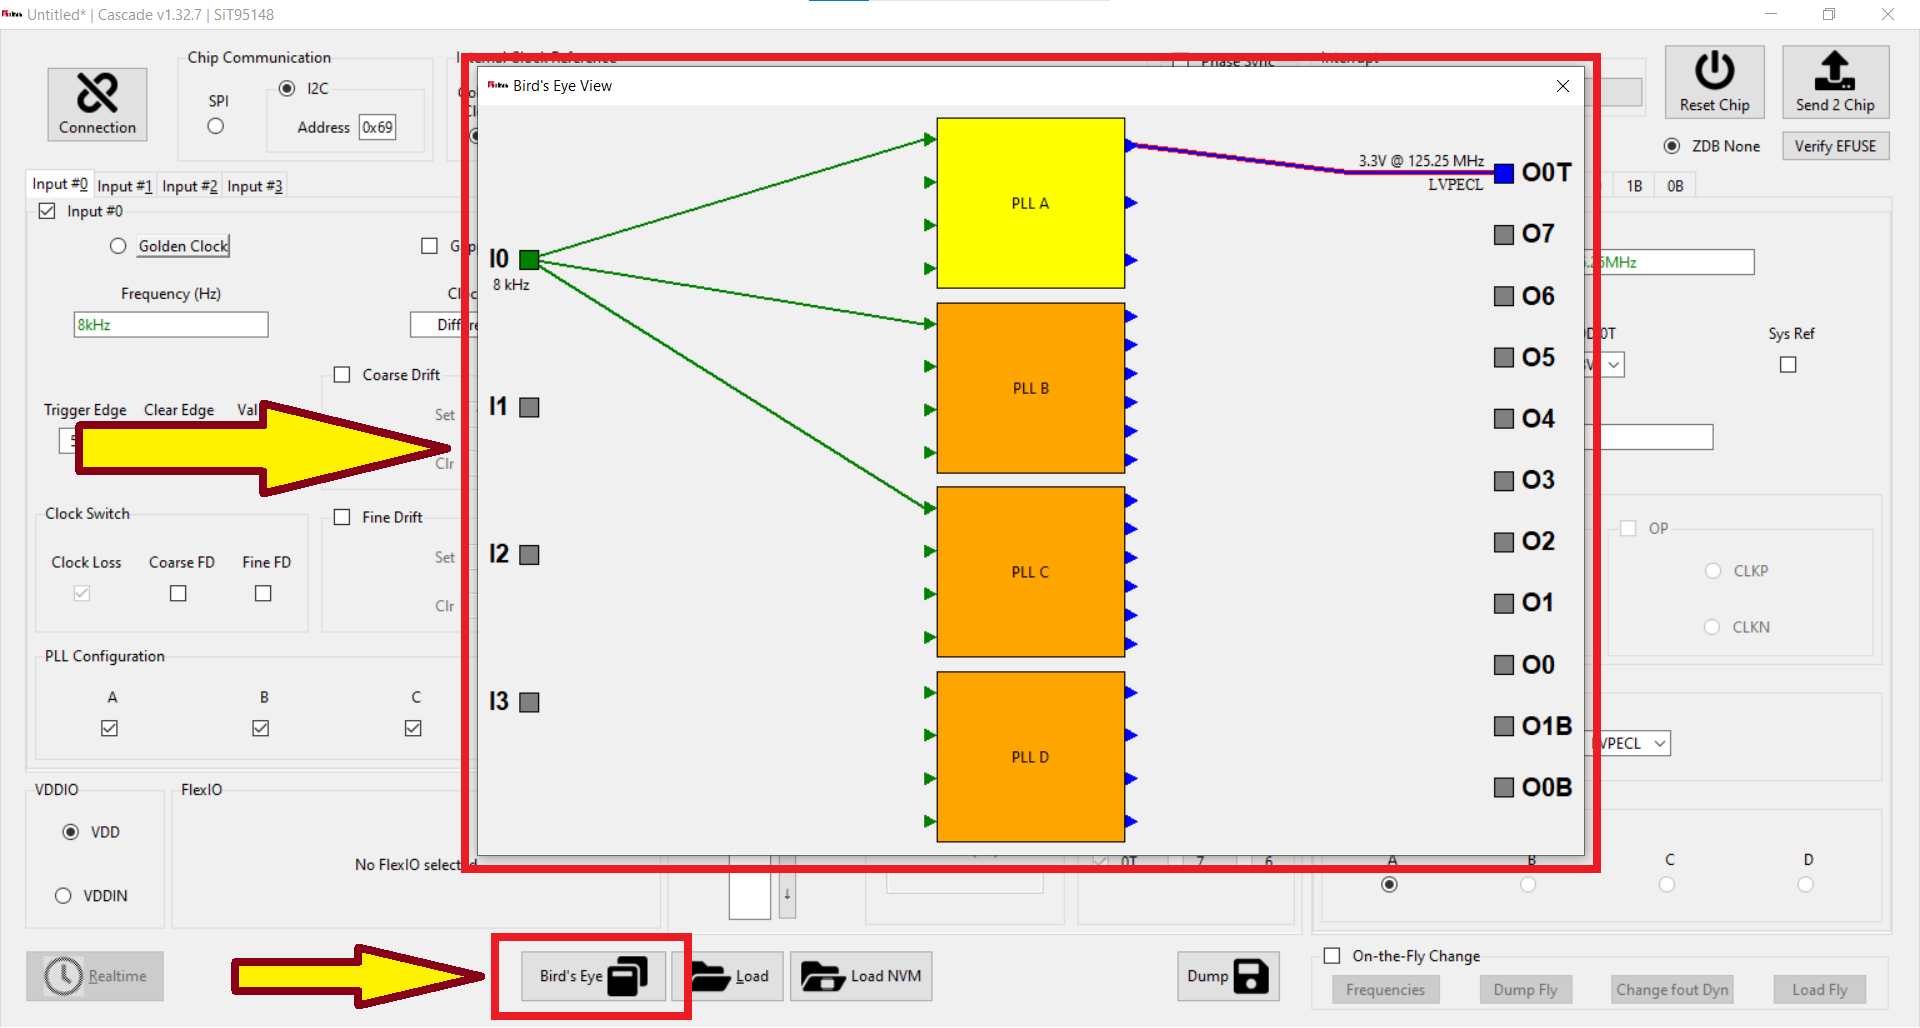Image resolution: width=1920 pixels, height=1028 pixels.
Task: Click the O0B output node square
Action: pos(1503,788)
